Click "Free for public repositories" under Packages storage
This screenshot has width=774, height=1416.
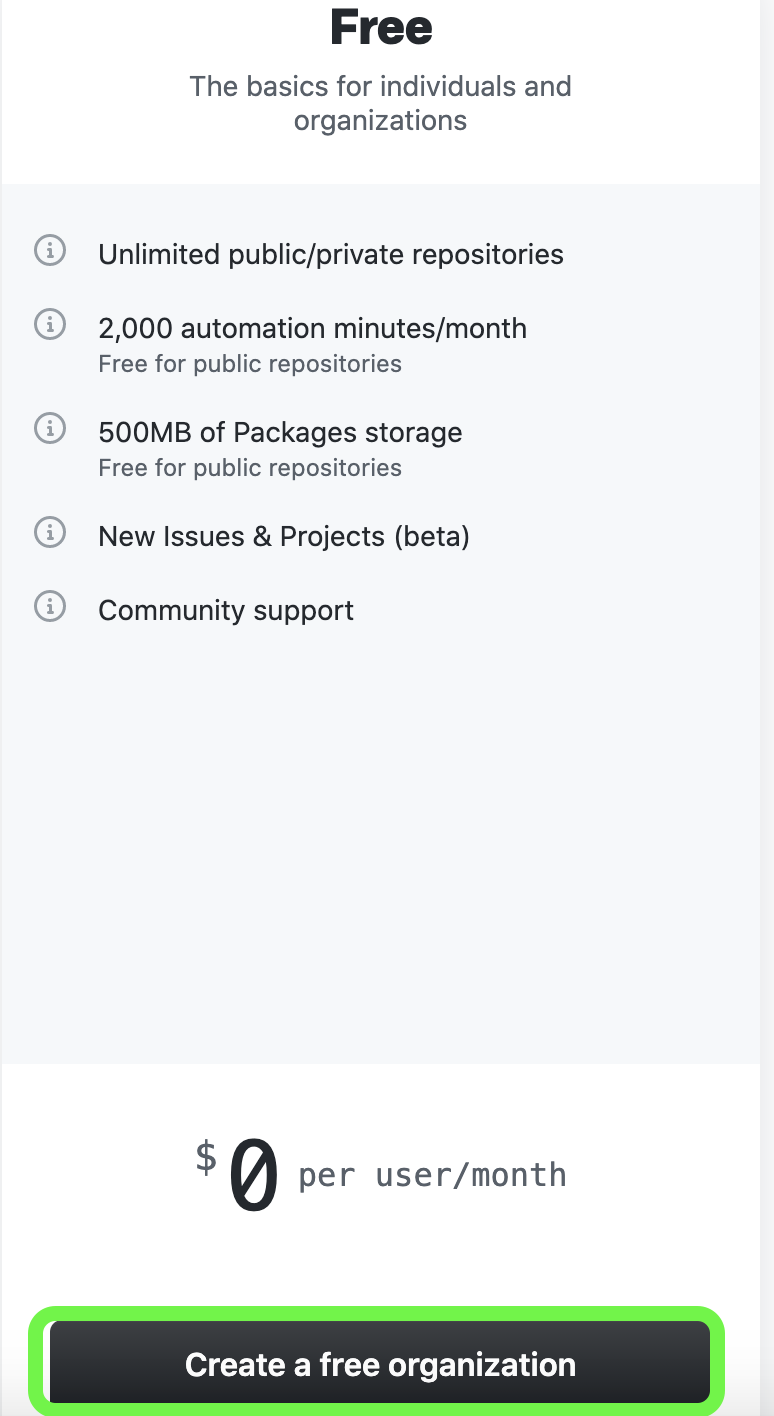(x=250, y=468)
